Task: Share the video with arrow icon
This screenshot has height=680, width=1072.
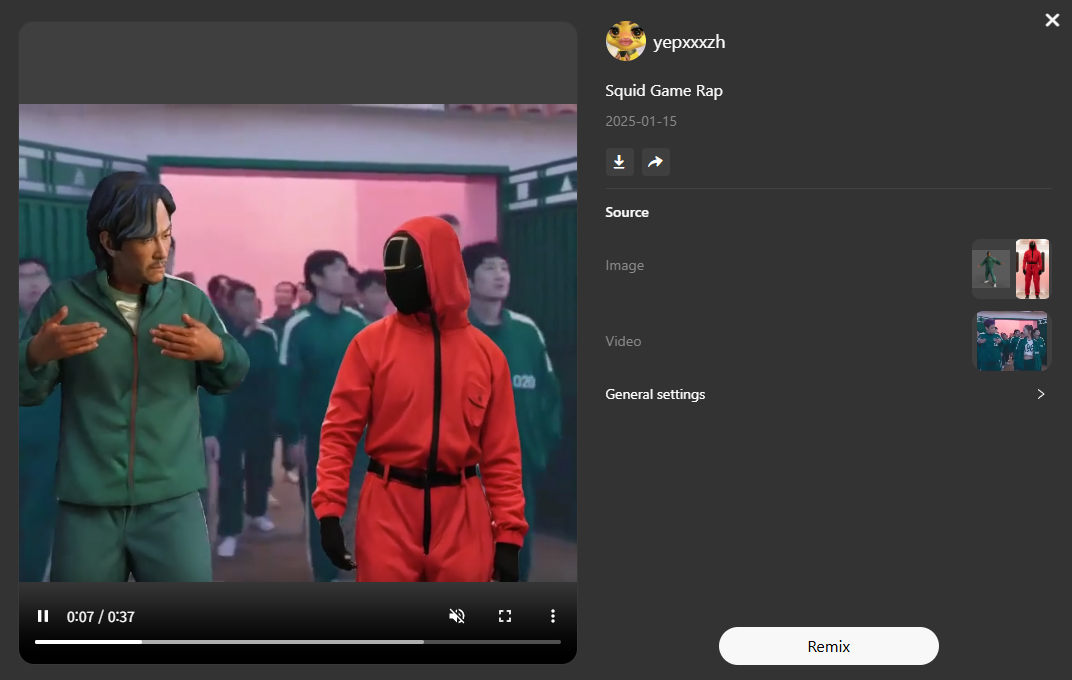Action: pos(656,162)
